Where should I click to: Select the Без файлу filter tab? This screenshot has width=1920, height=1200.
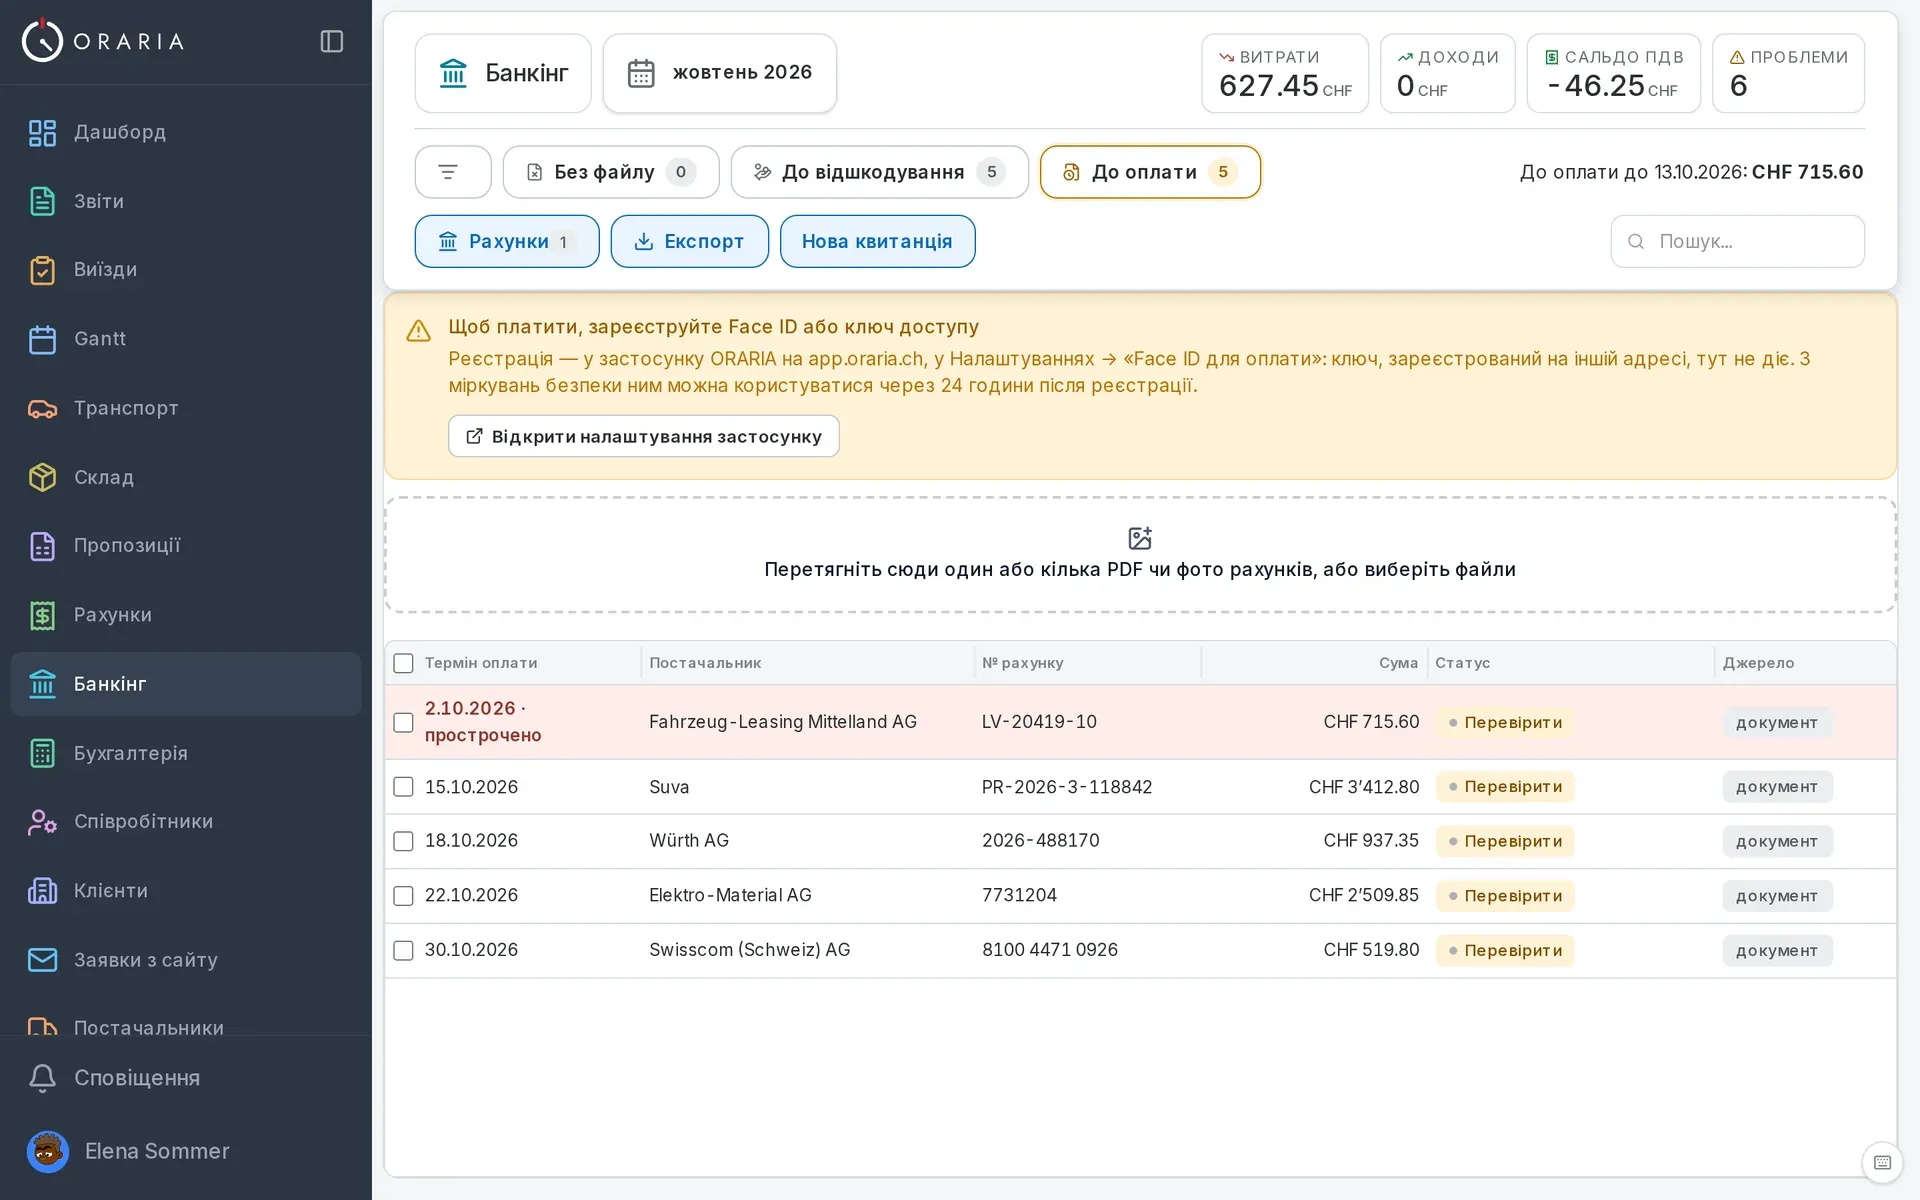click(611, 172)
